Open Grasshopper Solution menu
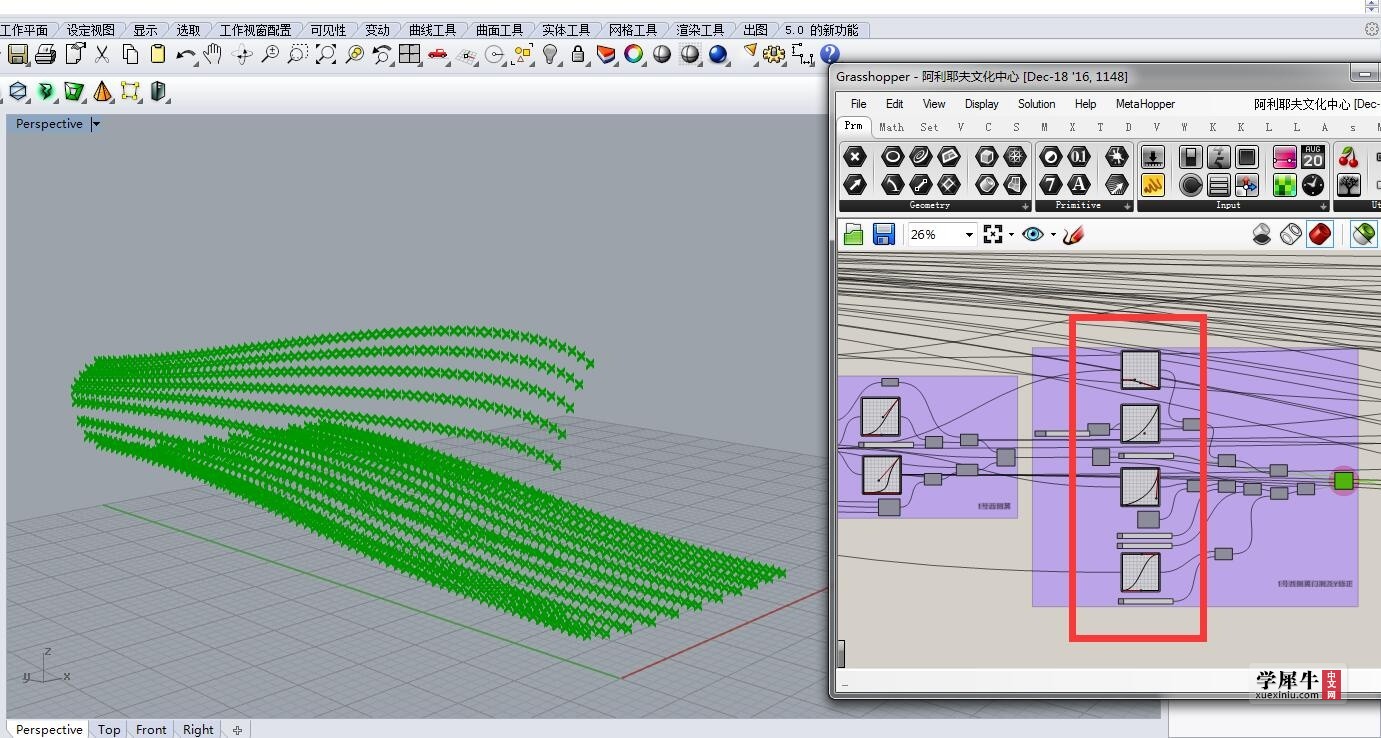1381x738 pixels. pos(1036,104)
